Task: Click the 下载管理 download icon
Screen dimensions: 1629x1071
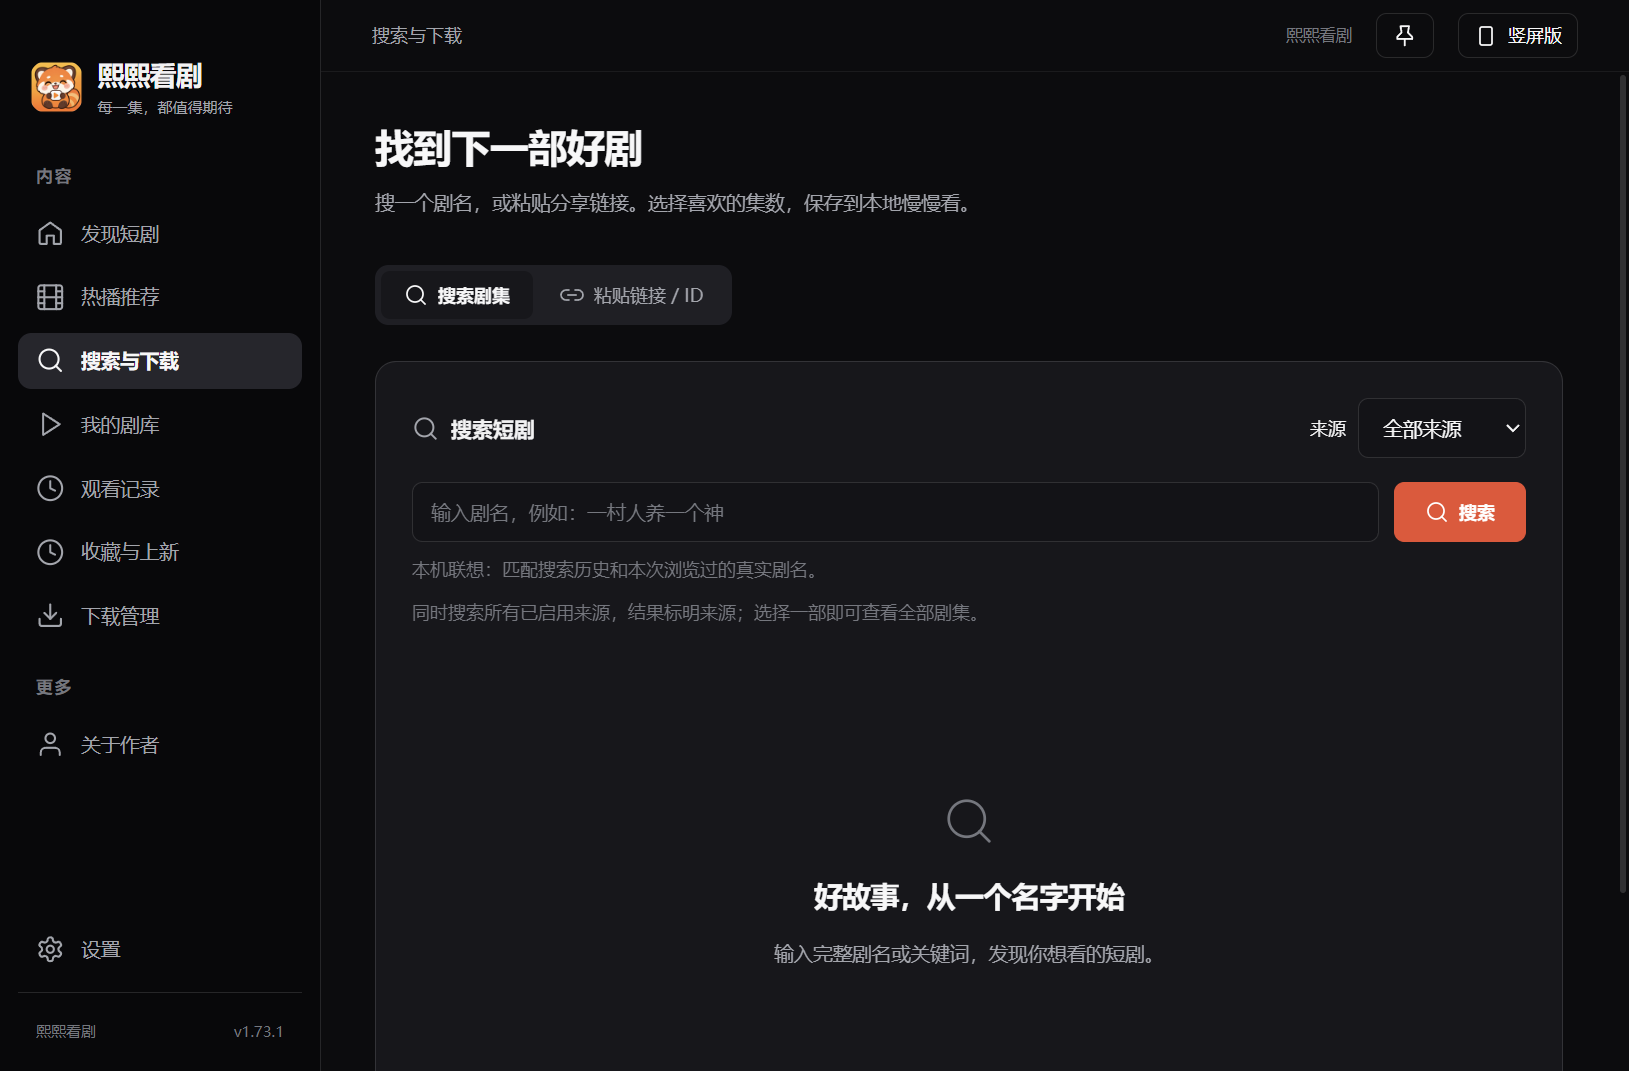Action: click(50, 616)
